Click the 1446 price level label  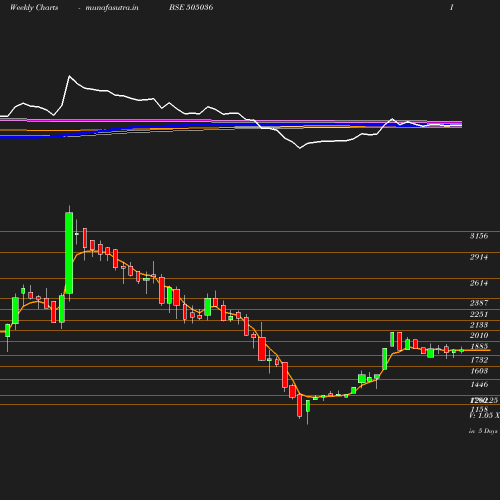coord(479,385)
